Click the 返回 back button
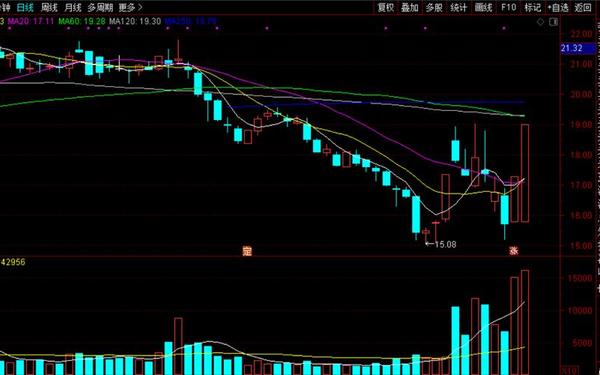Image resolution: width=600 pixels, height=375 pixels. tap(583, 7)
